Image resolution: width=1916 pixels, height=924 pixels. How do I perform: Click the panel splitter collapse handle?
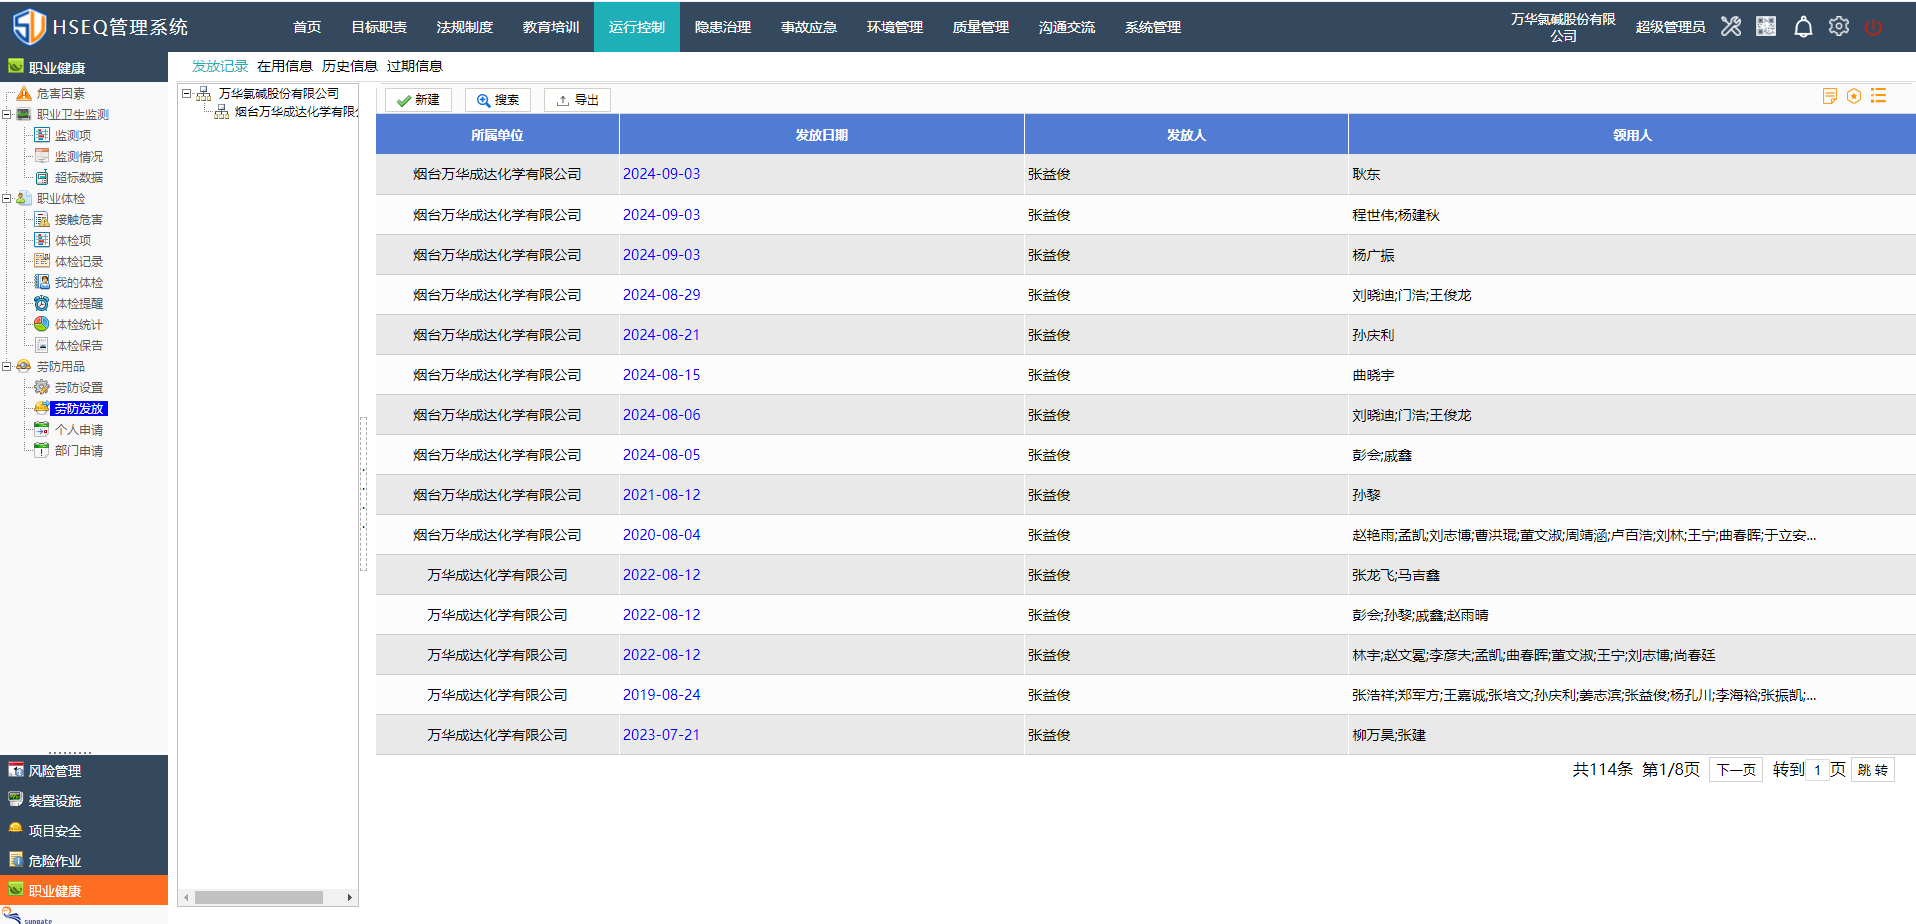(364, 495)
